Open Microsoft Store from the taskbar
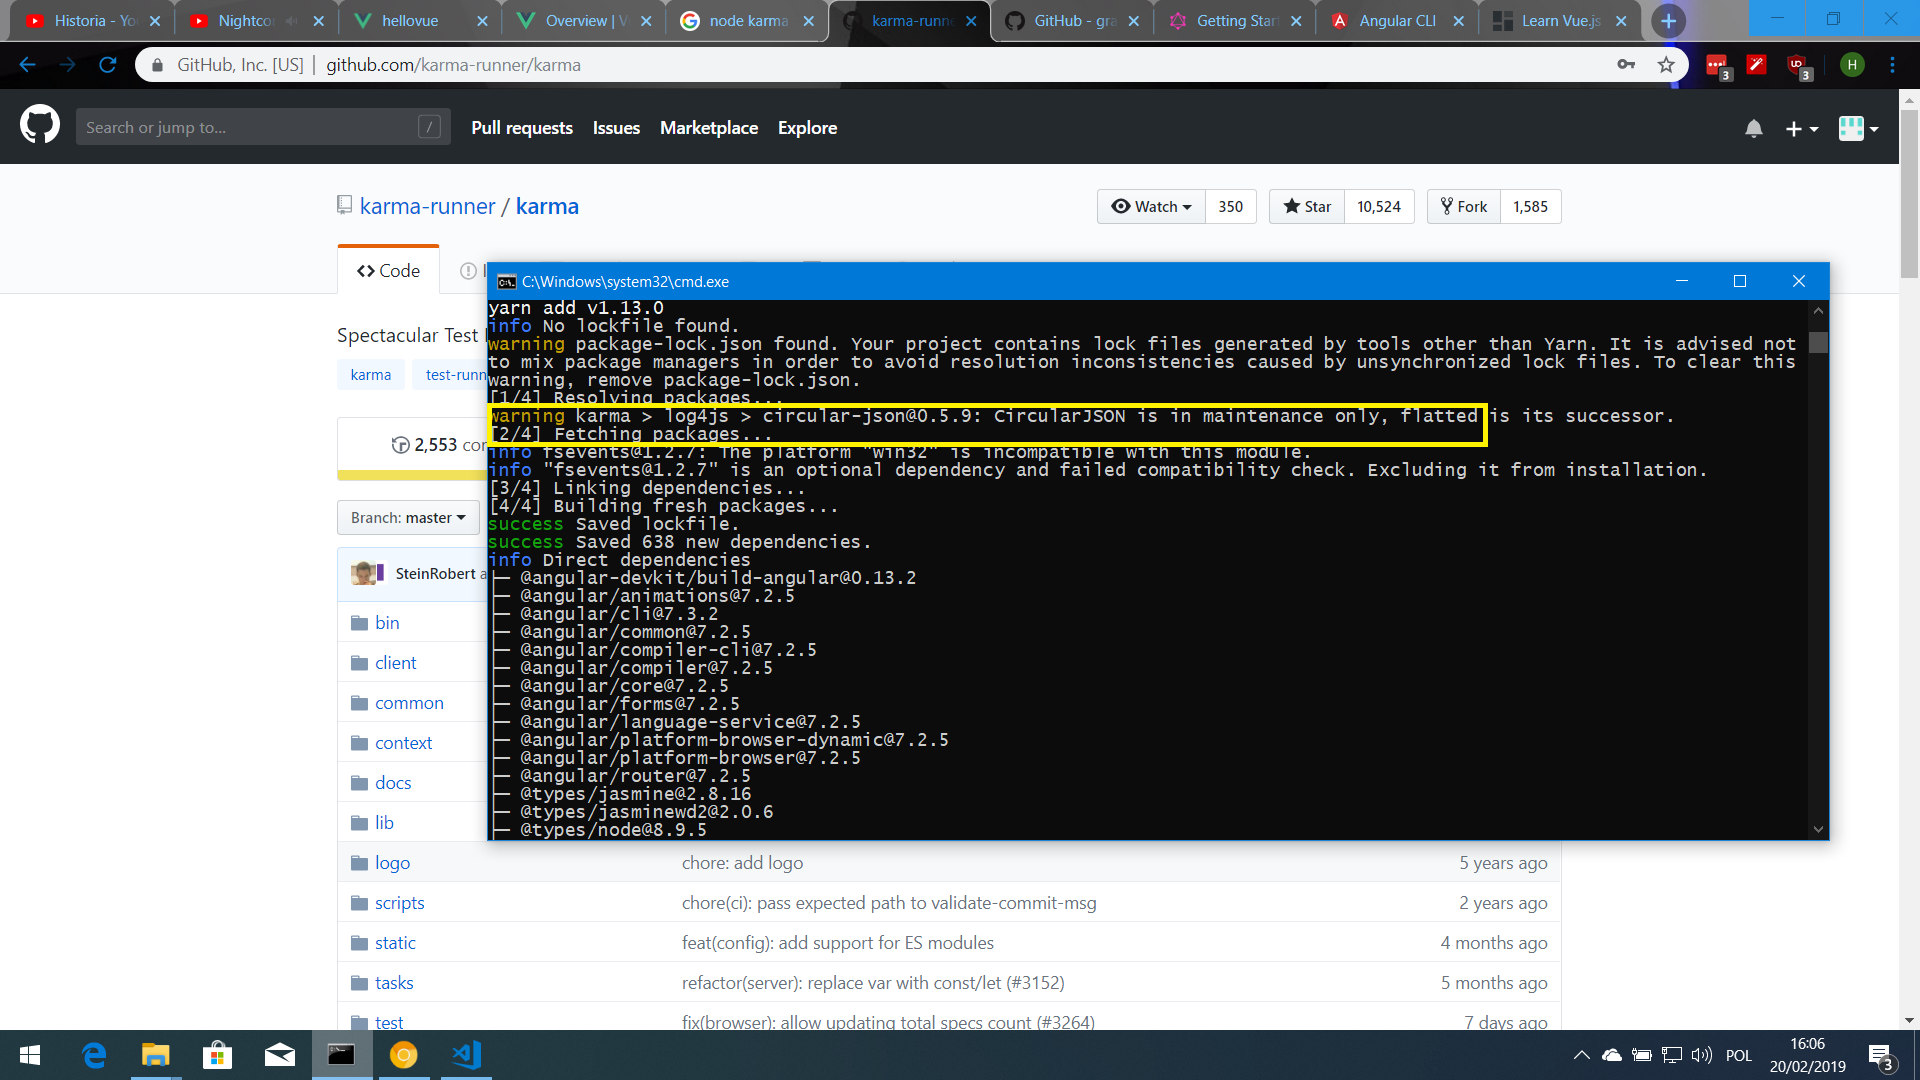Screen dimensions: 1920x1080 pyautogui.click(x=217, y=1055)
